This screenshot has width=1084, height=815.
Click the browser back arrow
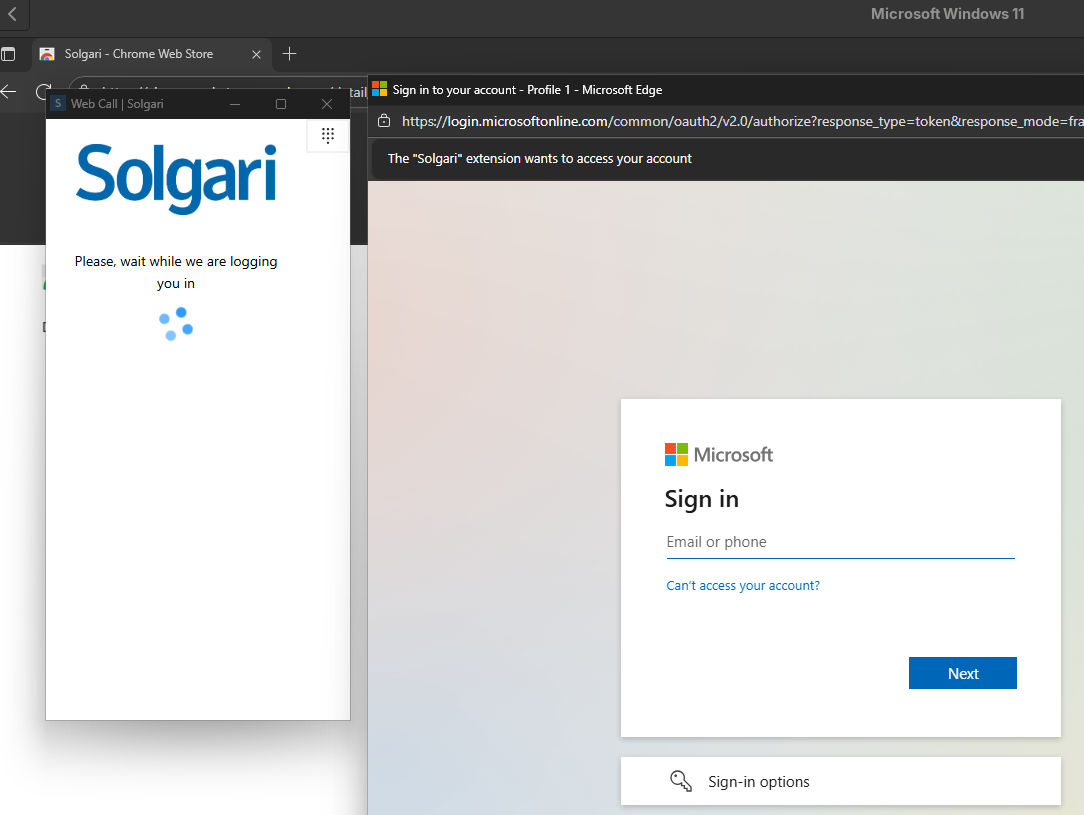(x=9, y=91)
